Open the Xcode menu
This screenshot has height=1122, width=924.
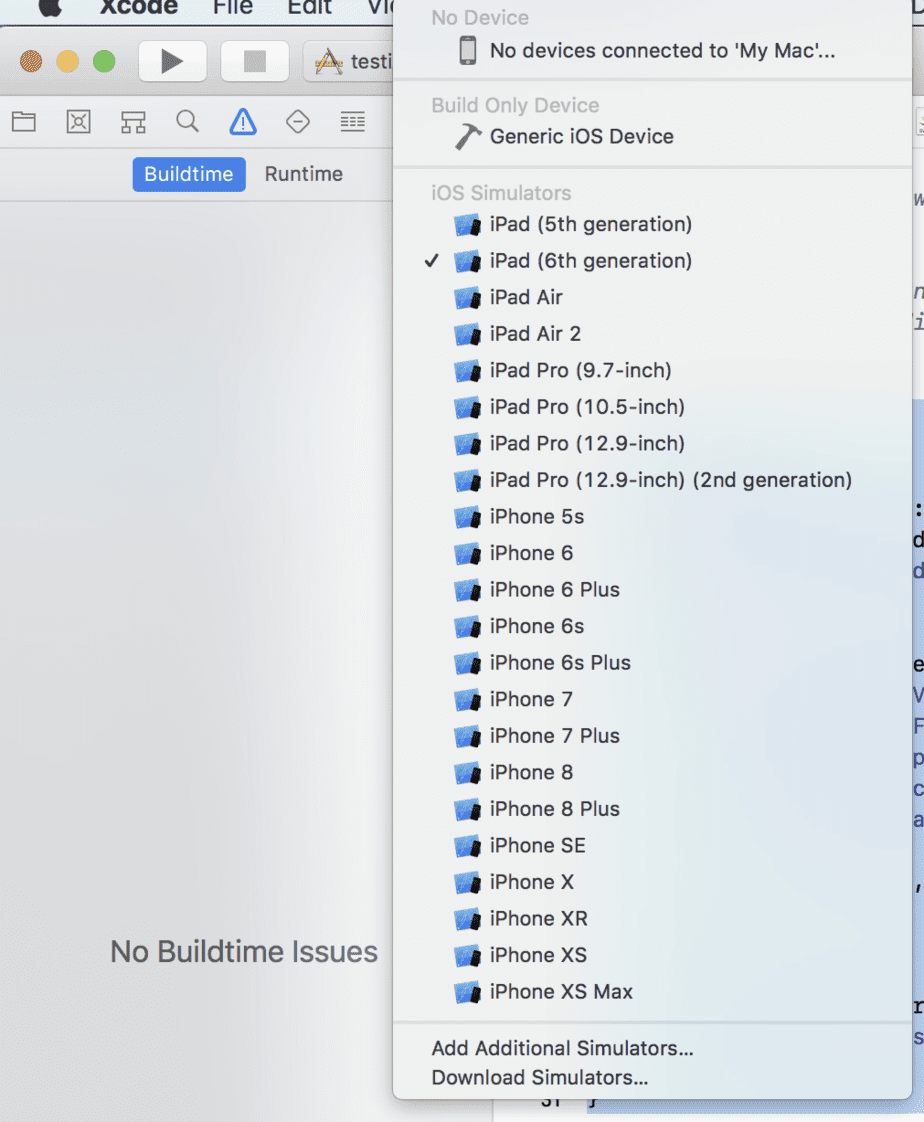coord(139,7)
